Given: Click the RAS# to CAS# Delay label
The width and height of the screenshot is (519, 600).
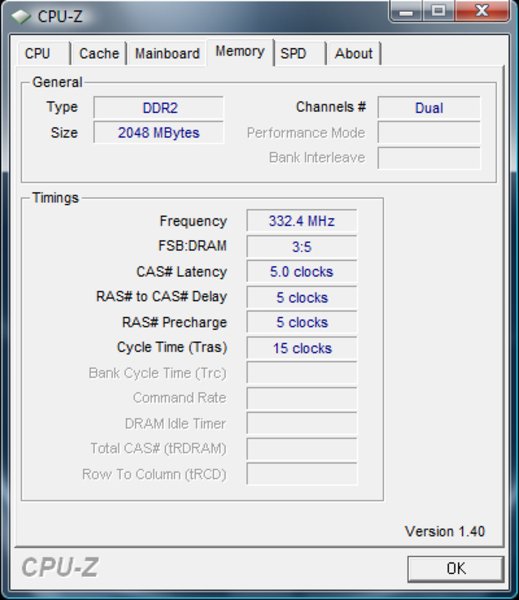Looking at the screenshot, I should tap(162, 297).
